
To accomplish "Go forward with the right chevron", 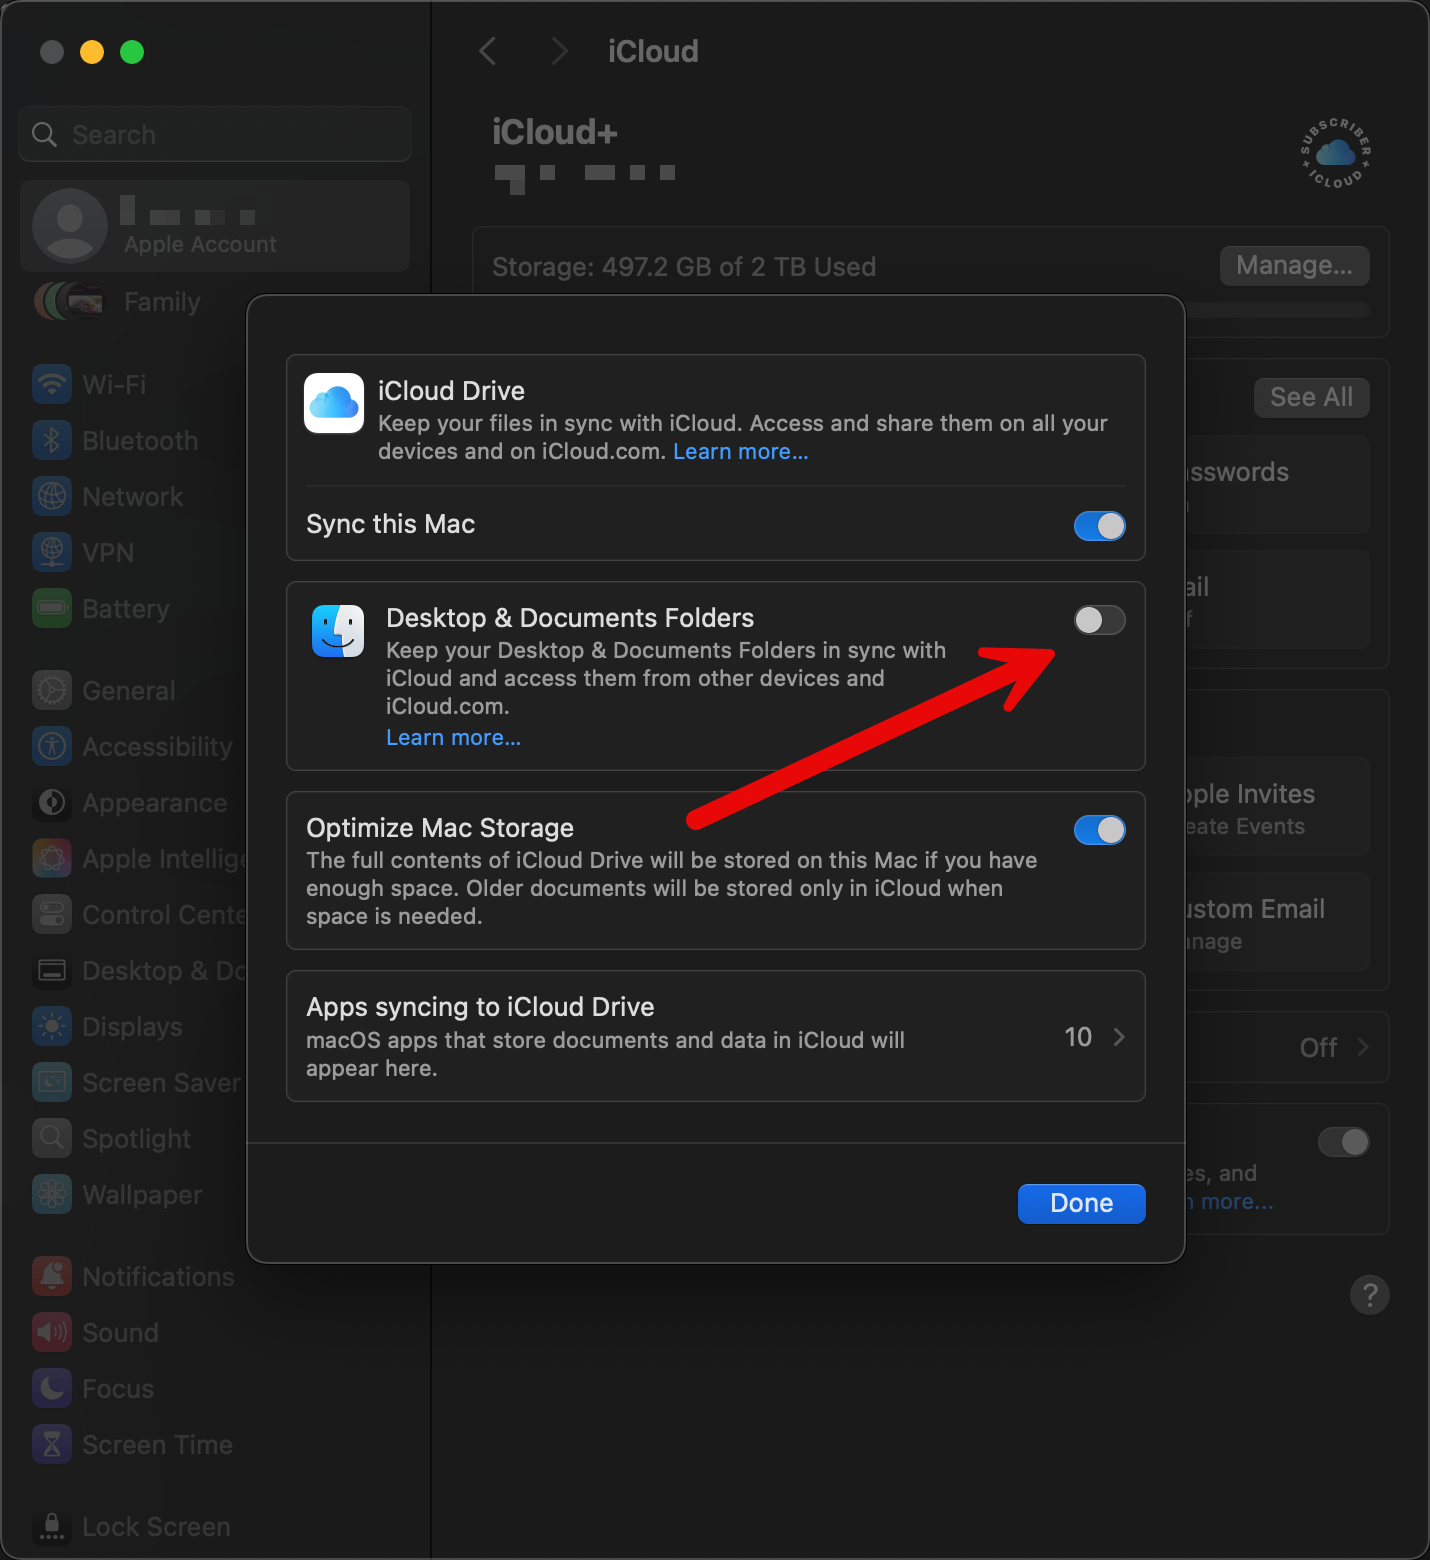I will tap(560, 51).
